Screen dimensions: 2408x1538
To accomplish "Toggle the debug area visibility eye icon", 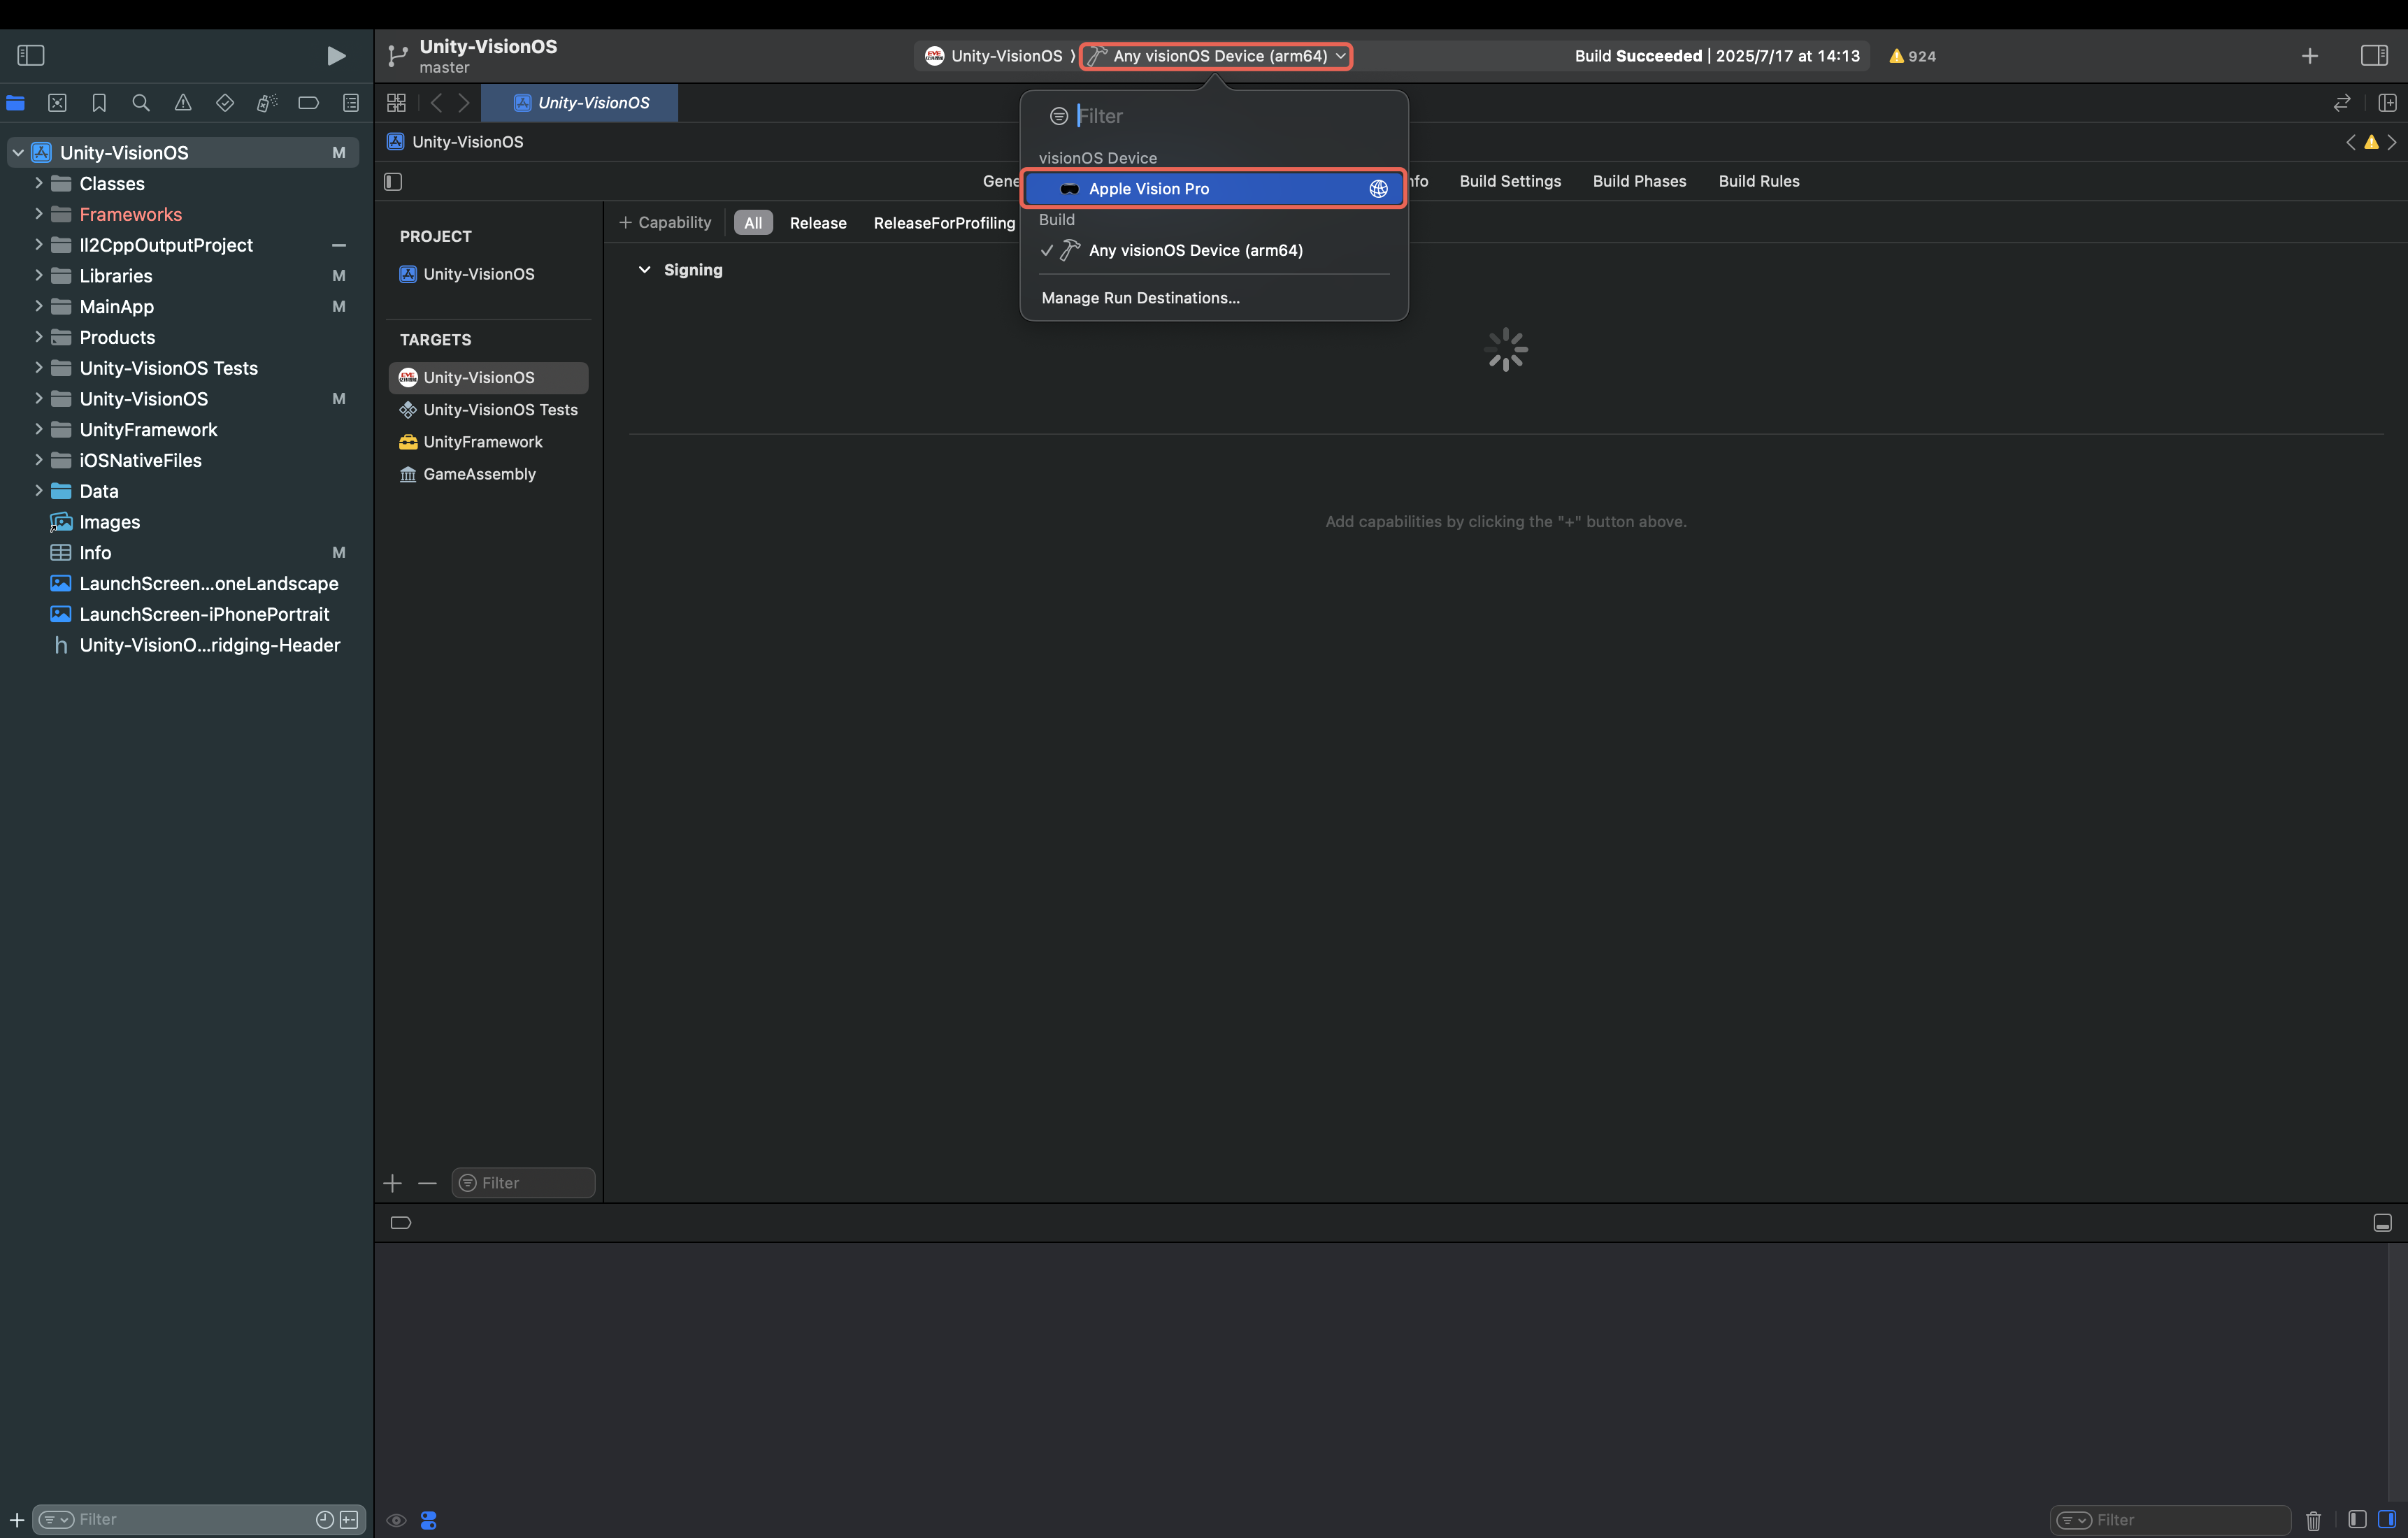I will [x=396, y=1520].
